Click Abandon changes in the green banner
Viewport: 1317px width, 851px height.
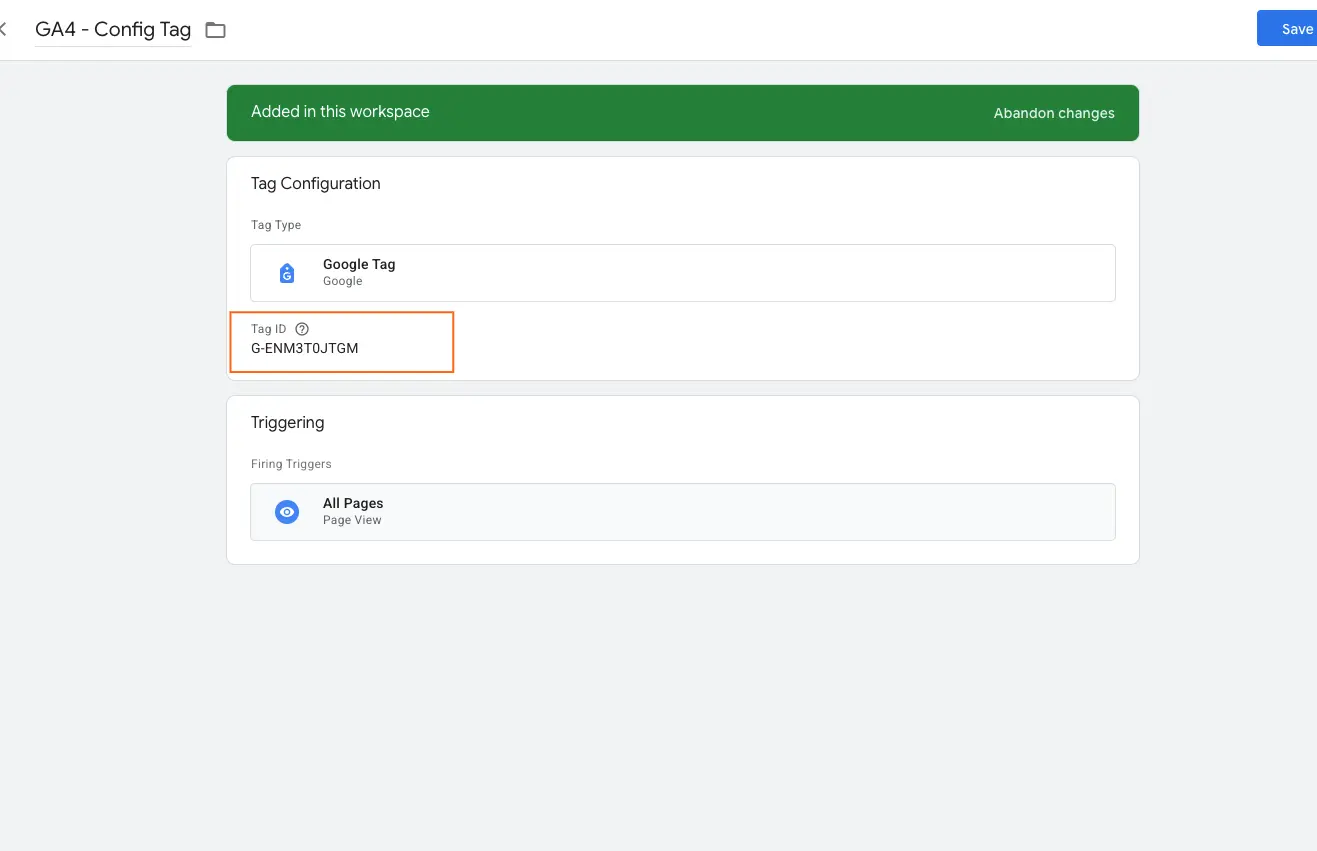point(1054,113)
